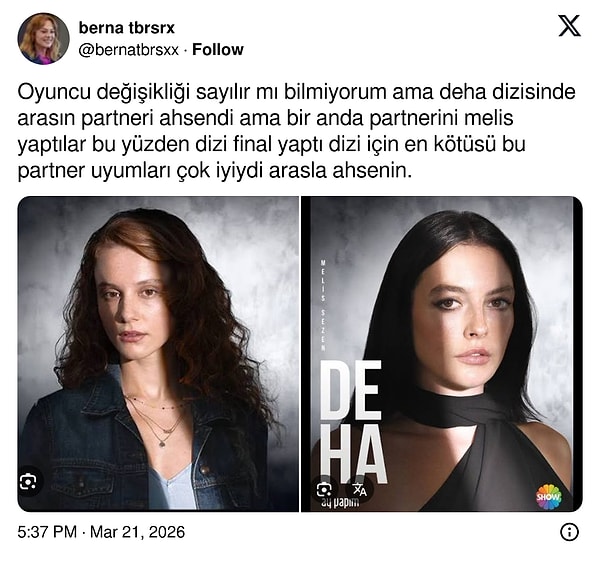Tap the lens search icon on DEHA poster
The width and height of the screenshot is (600, 562).
coord(324,489)
